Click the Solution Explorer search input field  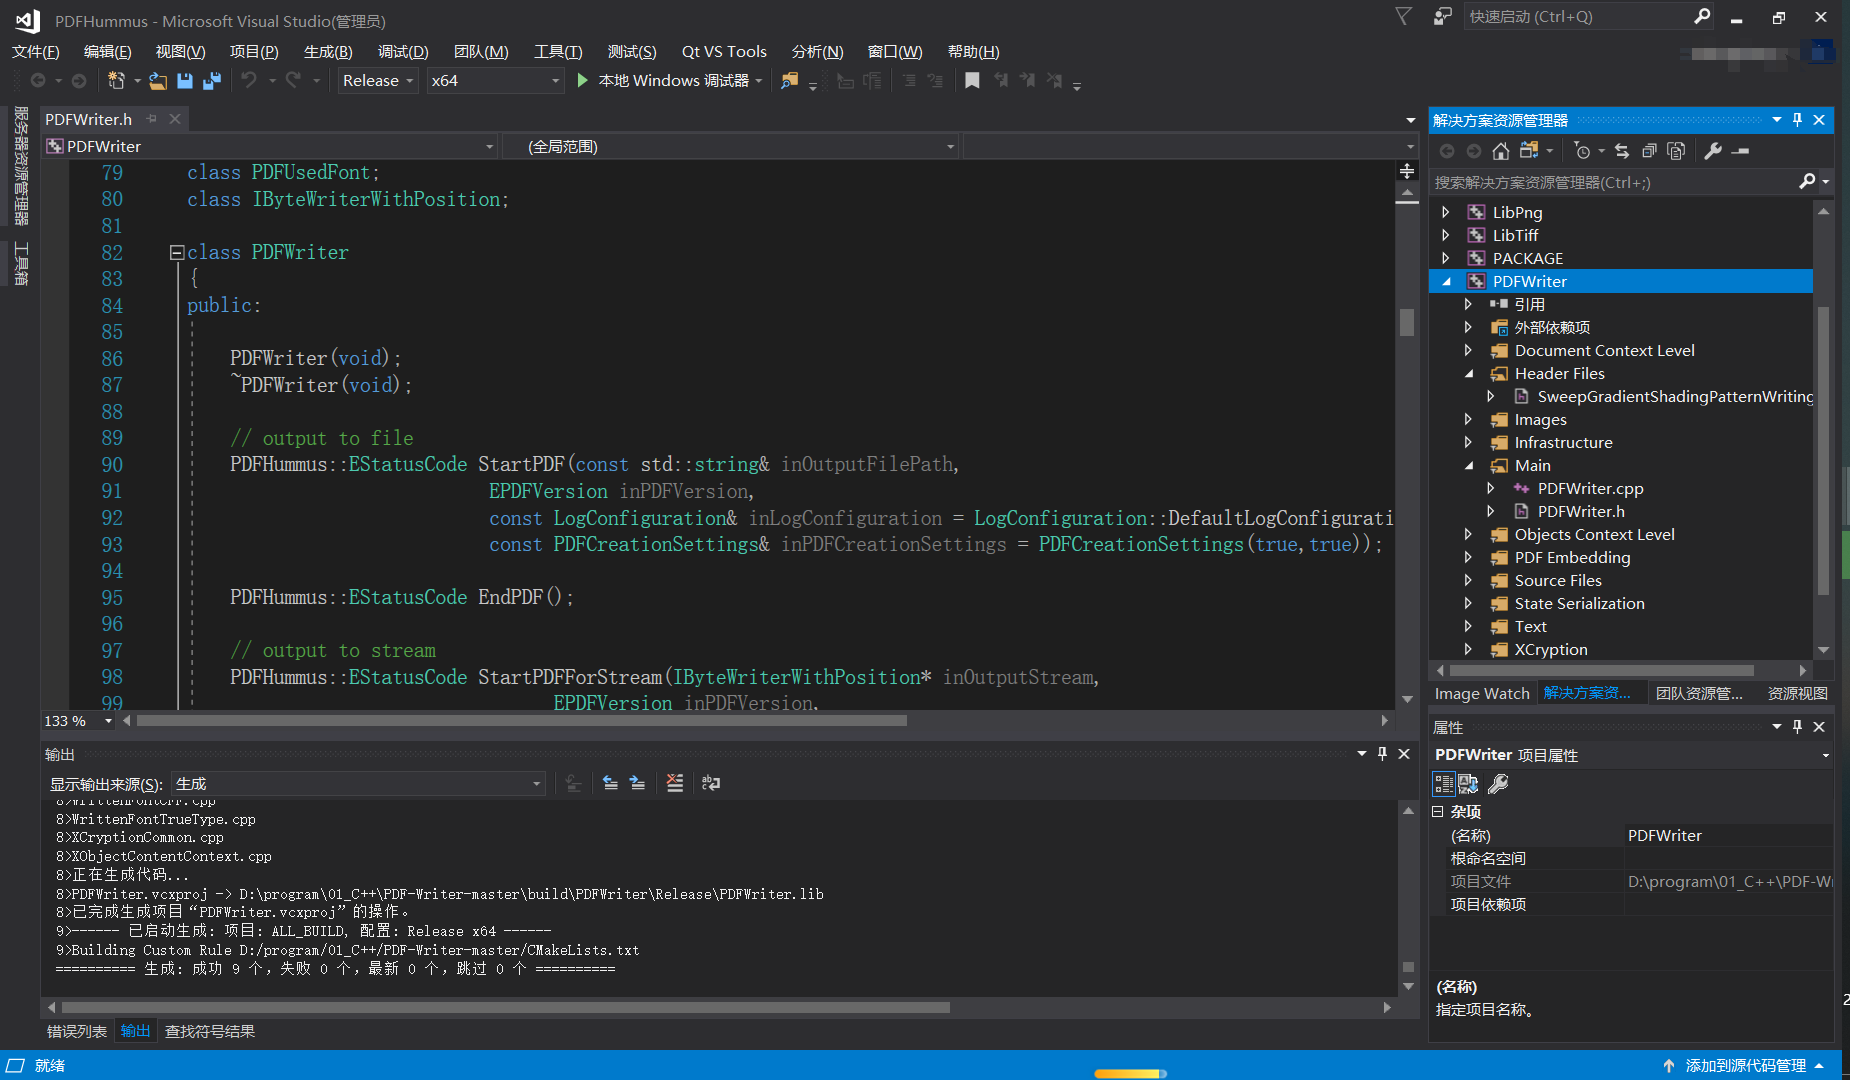click(x=1615, y=182)
